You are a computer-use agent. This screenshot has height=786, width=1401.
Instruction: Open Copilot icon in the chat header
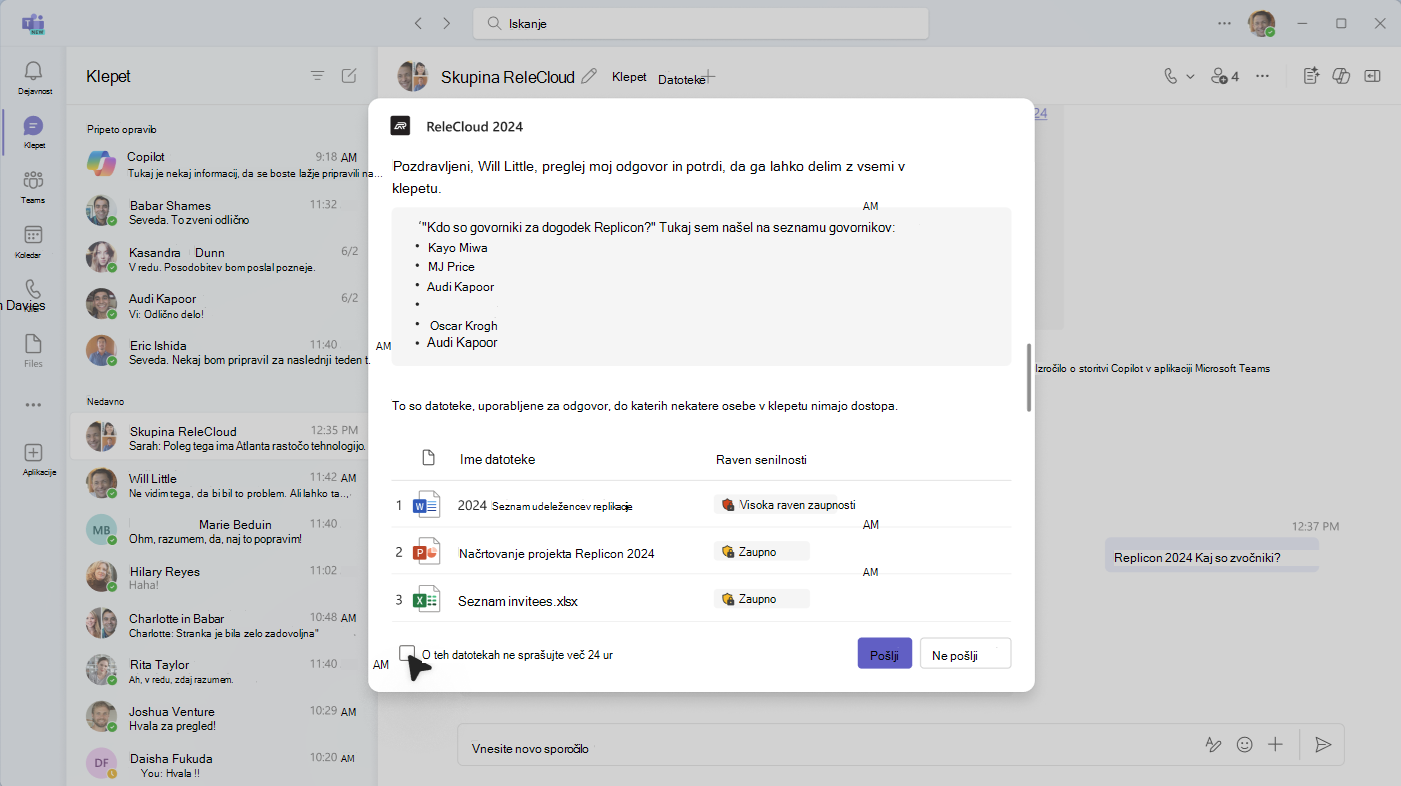click(x=1342, y=76)
